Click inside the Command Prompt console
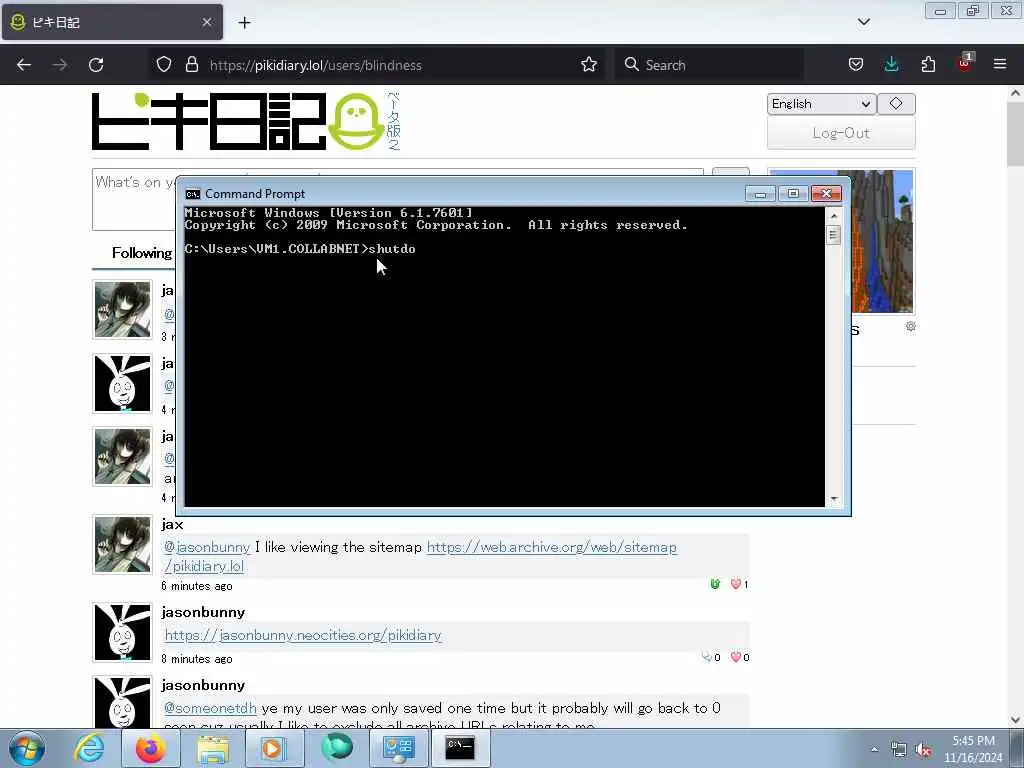This screenshot has width=1024, height=768. click(504, 356)
